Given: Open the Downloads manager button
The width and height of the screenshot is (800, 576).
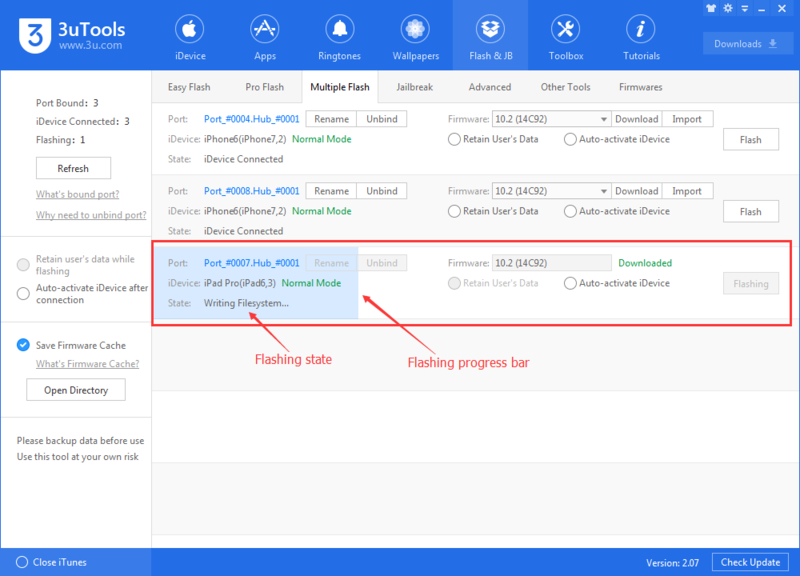Looking at the screenshot, I should point(747,44).
